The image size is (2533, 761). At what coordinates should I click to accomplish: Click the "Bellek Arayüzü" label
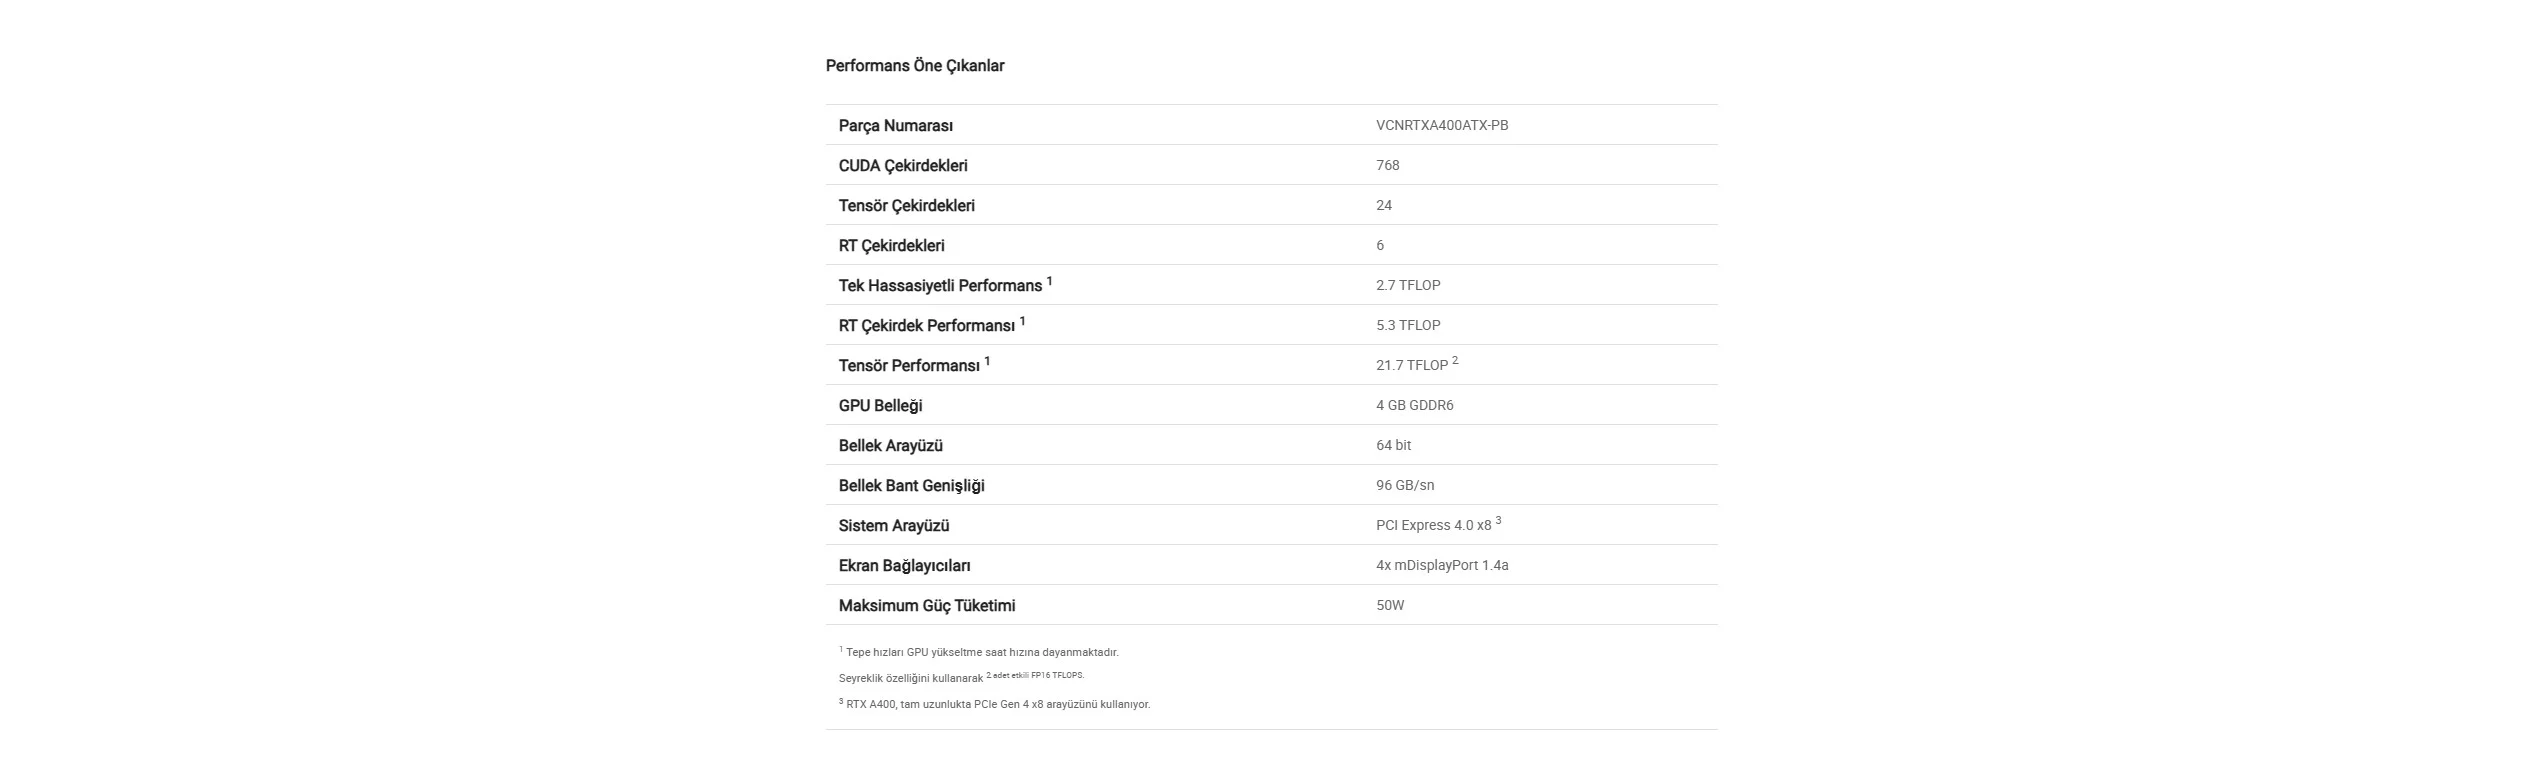(890, 446)
